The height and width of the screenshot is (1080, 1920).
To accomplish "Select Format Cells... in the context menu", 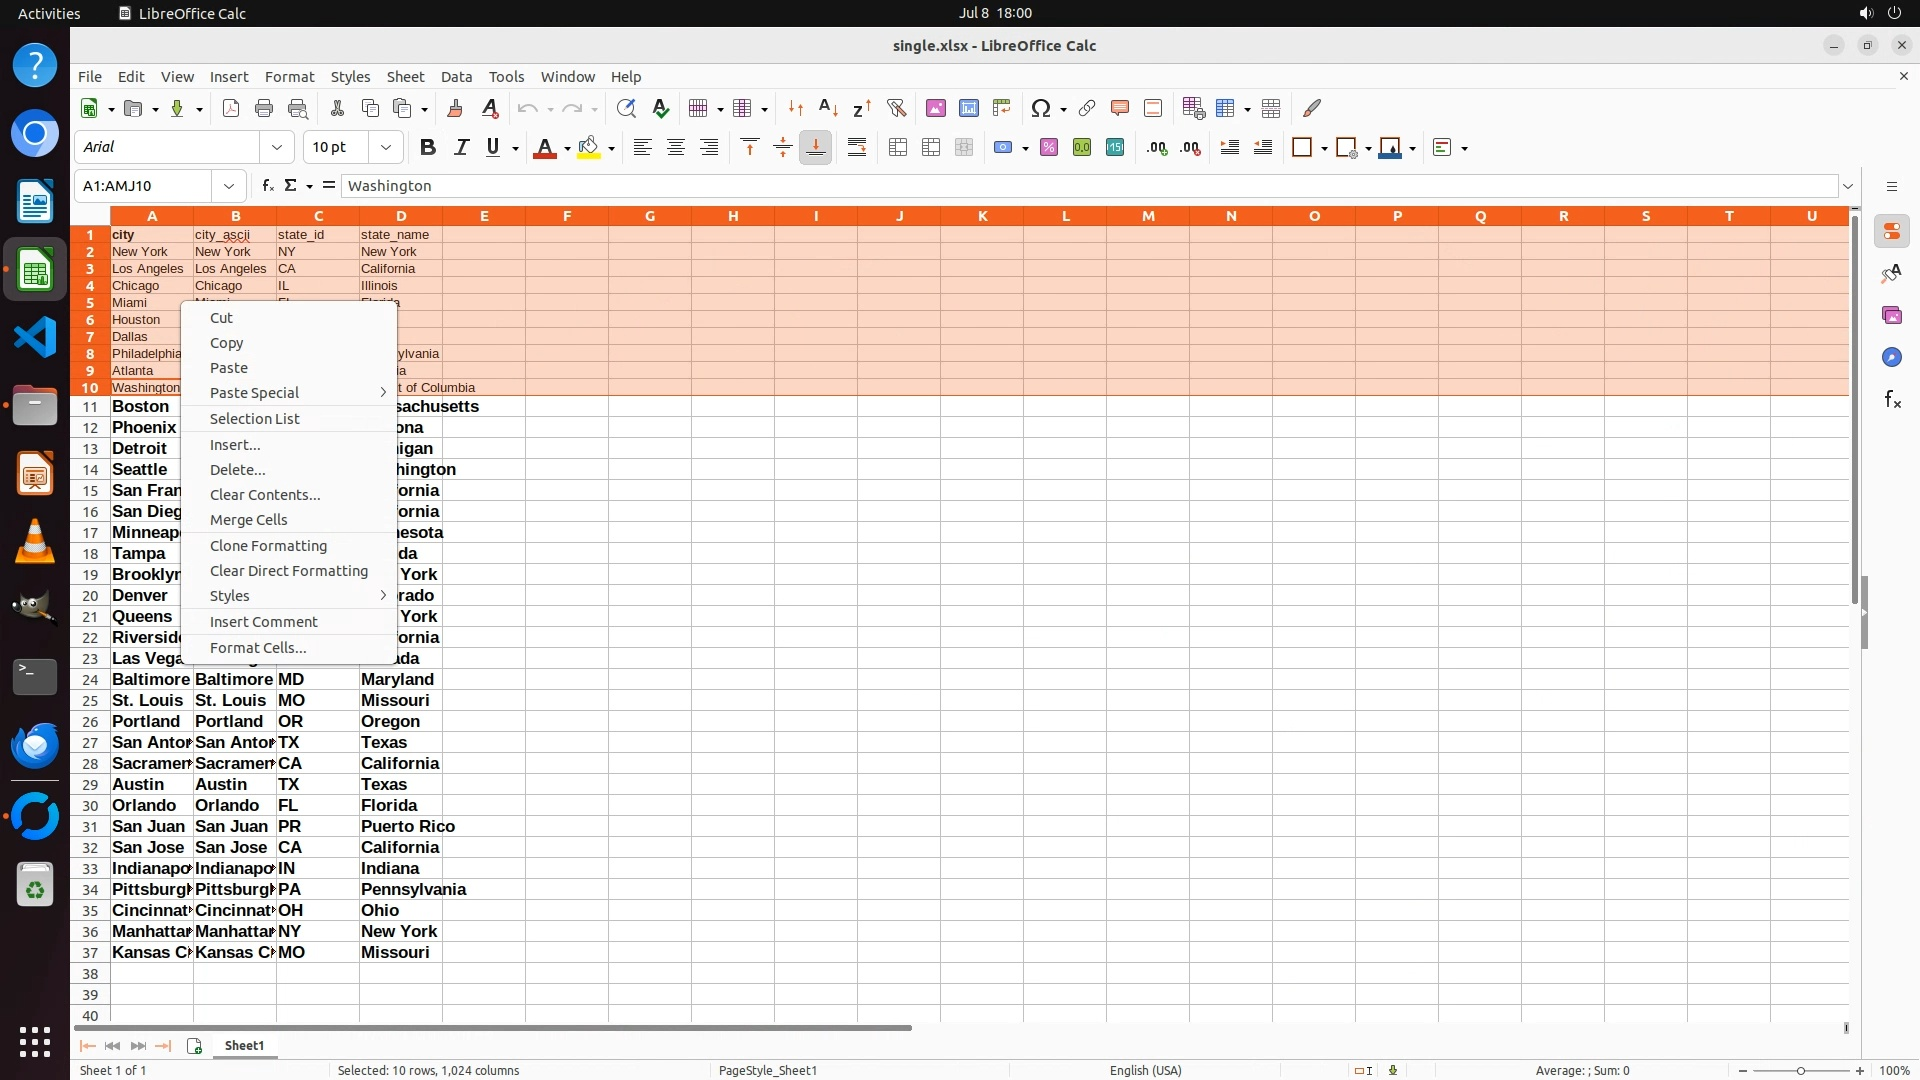I will point(258,648).
